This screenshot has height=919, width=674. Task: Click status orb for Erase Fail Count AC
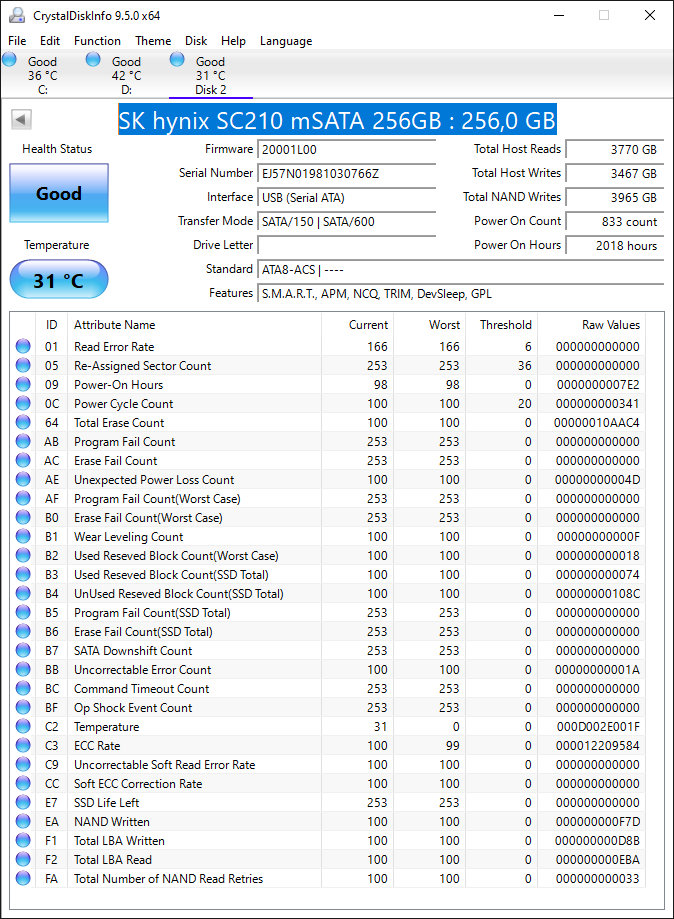[23, 460]
